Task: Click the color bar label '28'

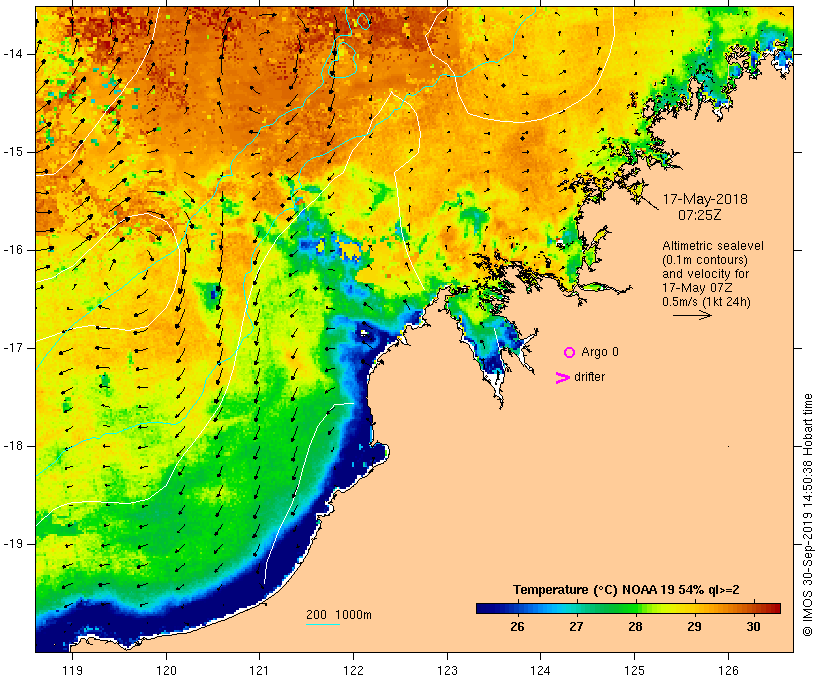Action: coord(635,626)
